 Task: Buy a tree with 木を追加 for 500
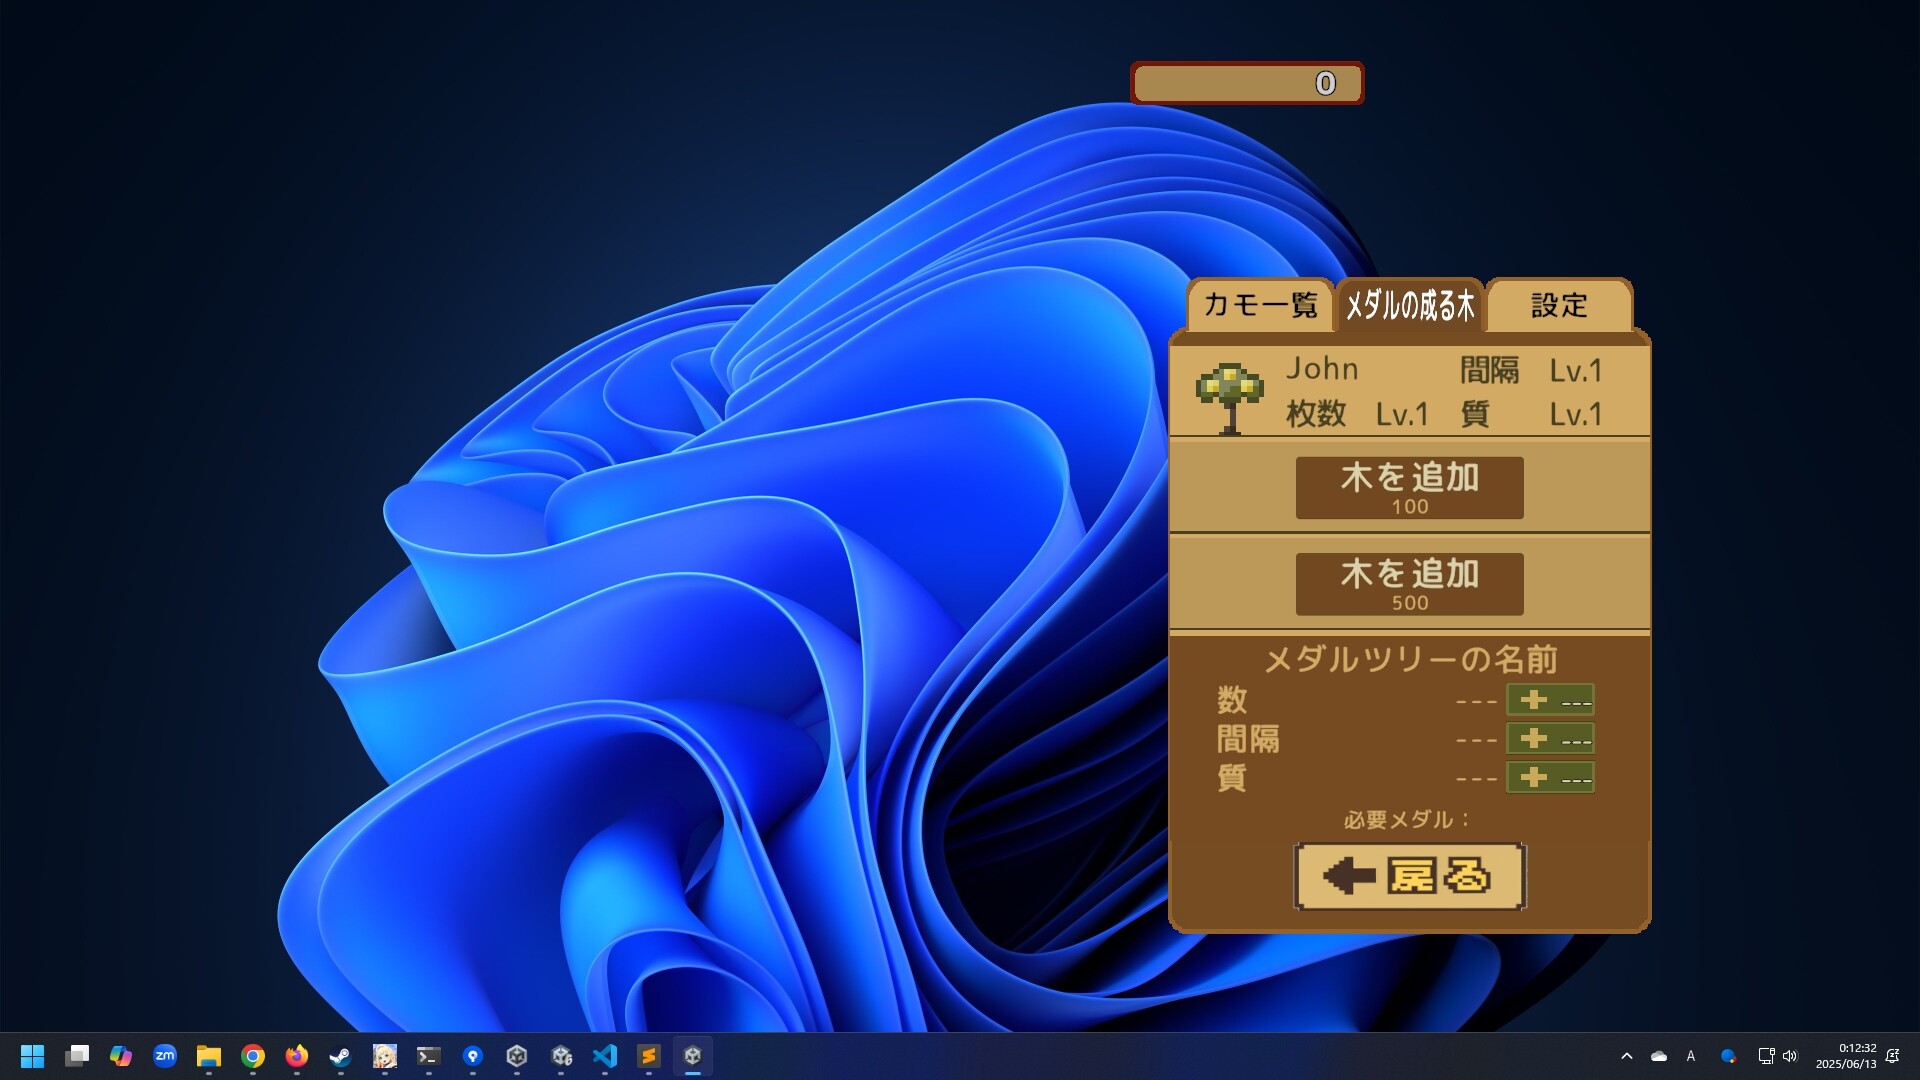(1409, 583)
